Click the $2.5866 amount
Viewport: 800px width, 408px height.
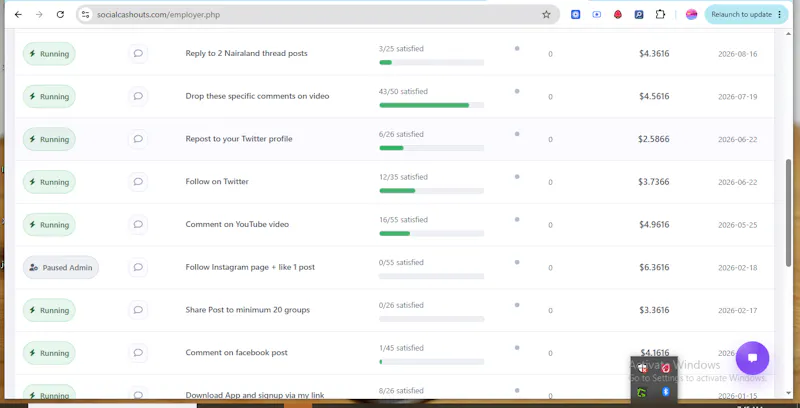coord(654,139)
